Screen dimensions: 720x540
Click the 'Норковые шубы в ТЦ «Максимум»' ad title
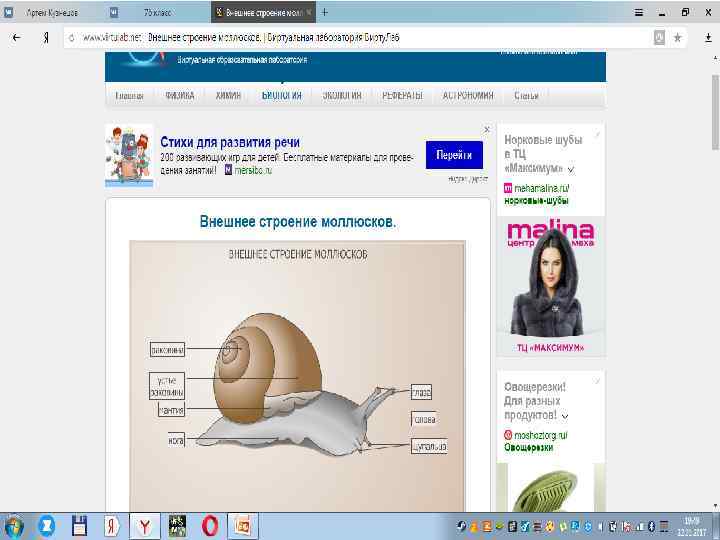click(x=543, y=153)
